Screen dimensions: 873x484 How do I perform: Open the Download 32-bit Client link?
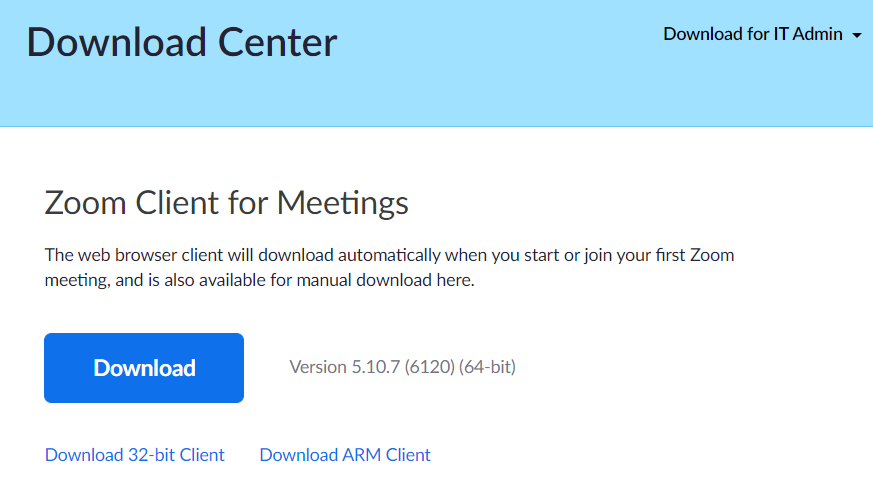(135, 455)
